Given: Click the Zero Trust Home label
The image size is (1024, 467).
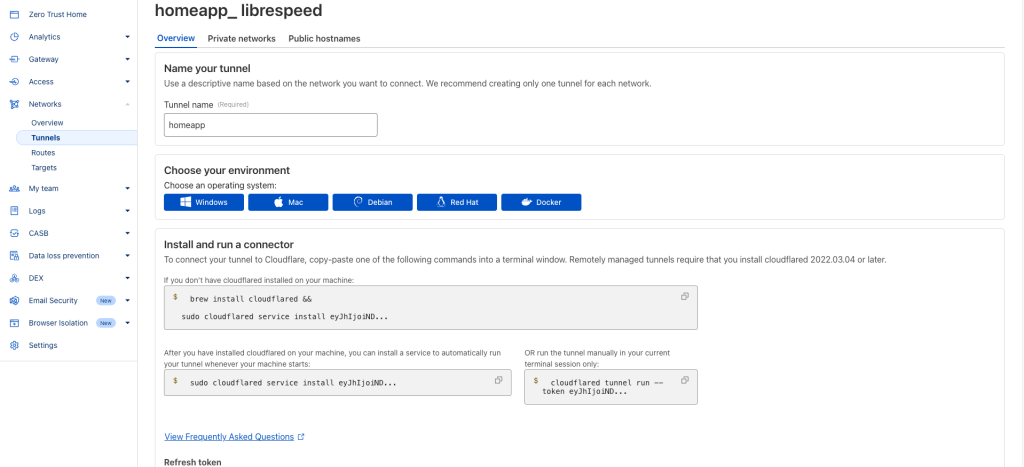Looking at the screenshot, I should pos(57,14).
